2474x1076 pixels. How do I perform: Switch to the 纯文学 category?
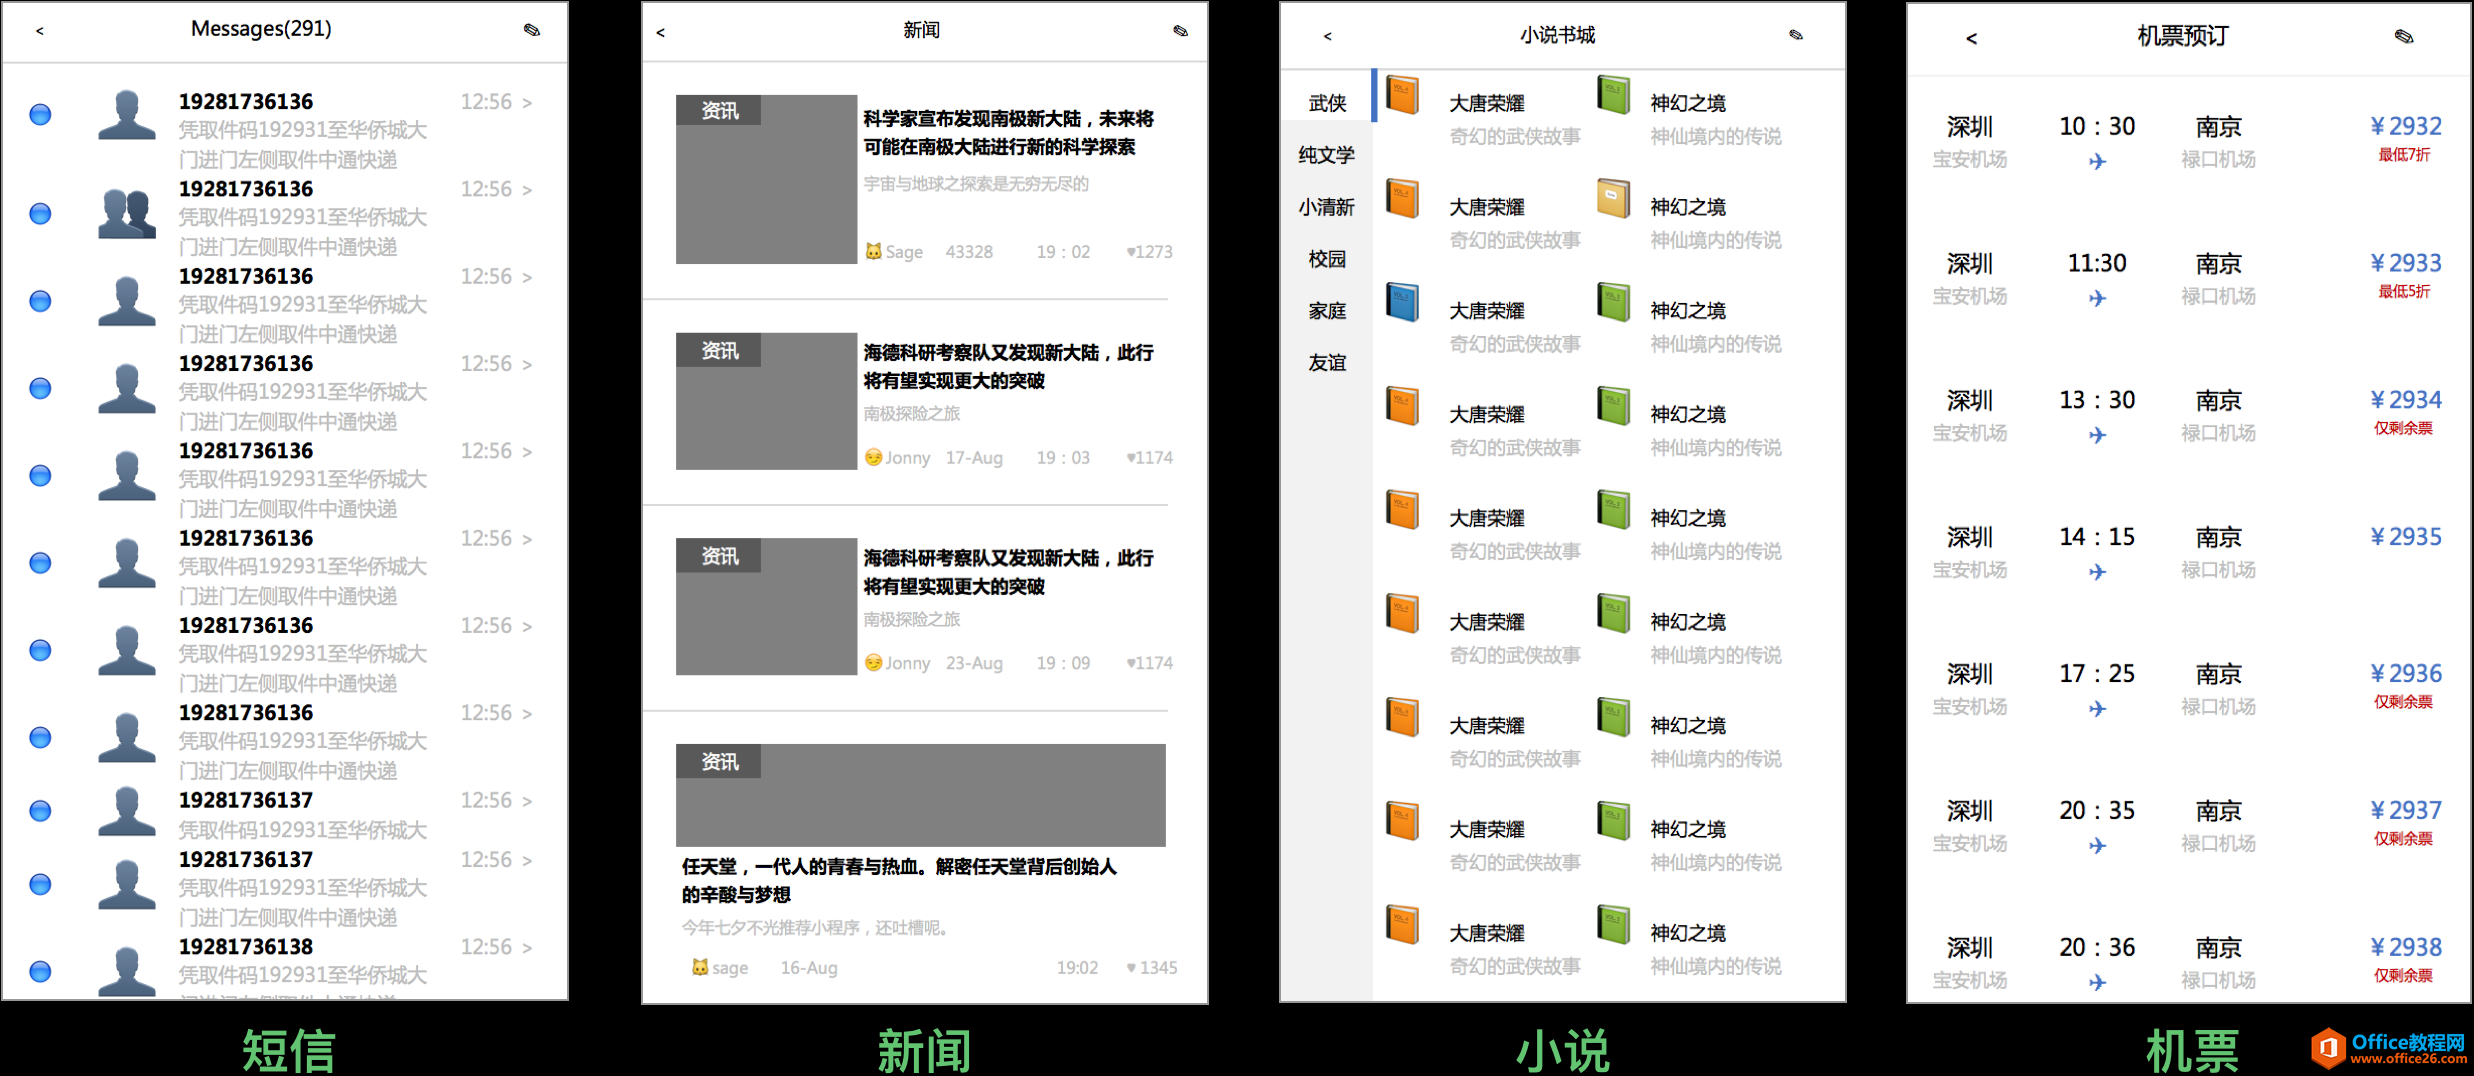(x=1327, y=155)
